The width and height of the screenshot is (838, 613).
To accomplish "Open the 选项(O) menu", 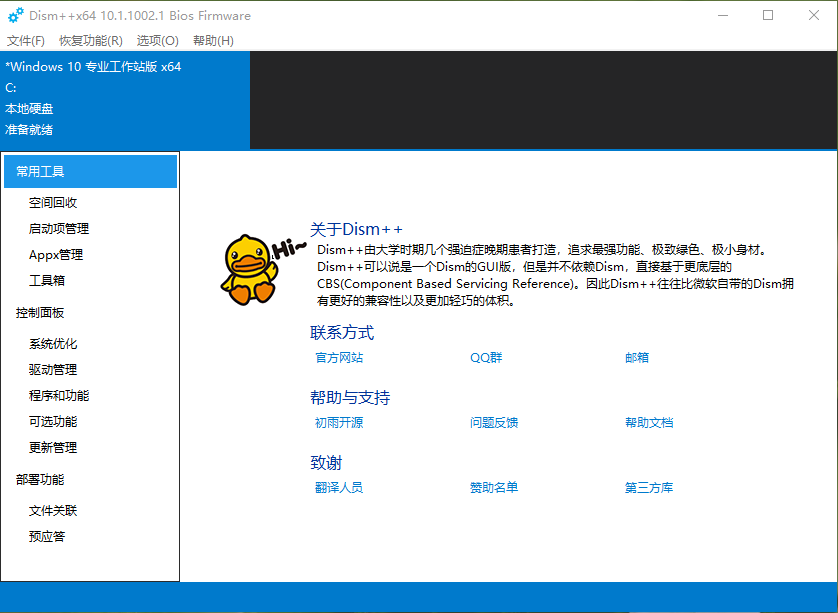I will (x=158, y=41).
